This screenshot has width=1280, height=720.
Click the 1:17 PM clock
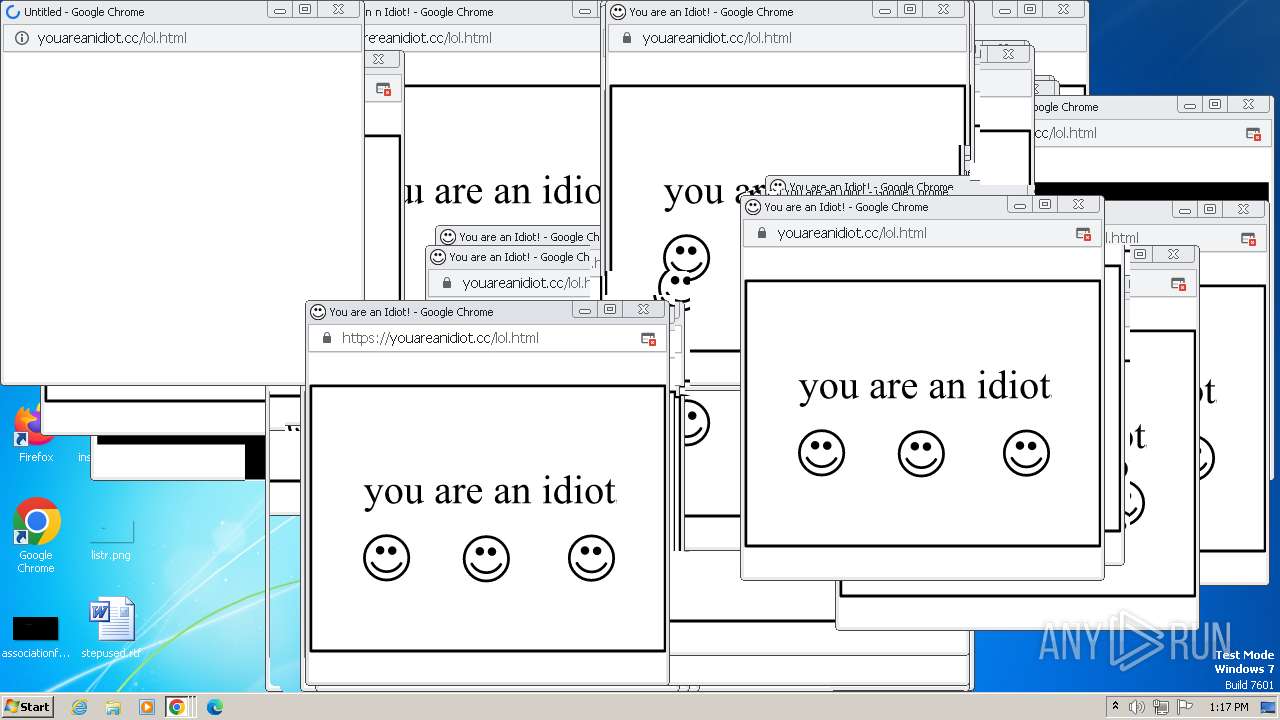point(1228,707)
